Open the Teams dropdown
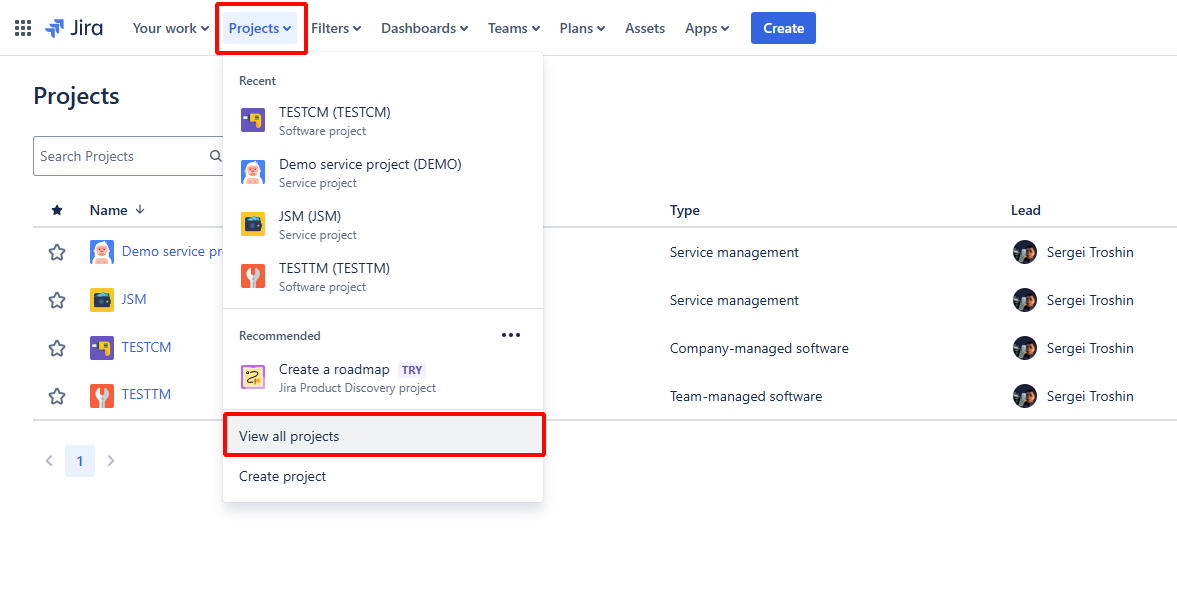The width and height of the screenshot is (1177, 589). 513,28
